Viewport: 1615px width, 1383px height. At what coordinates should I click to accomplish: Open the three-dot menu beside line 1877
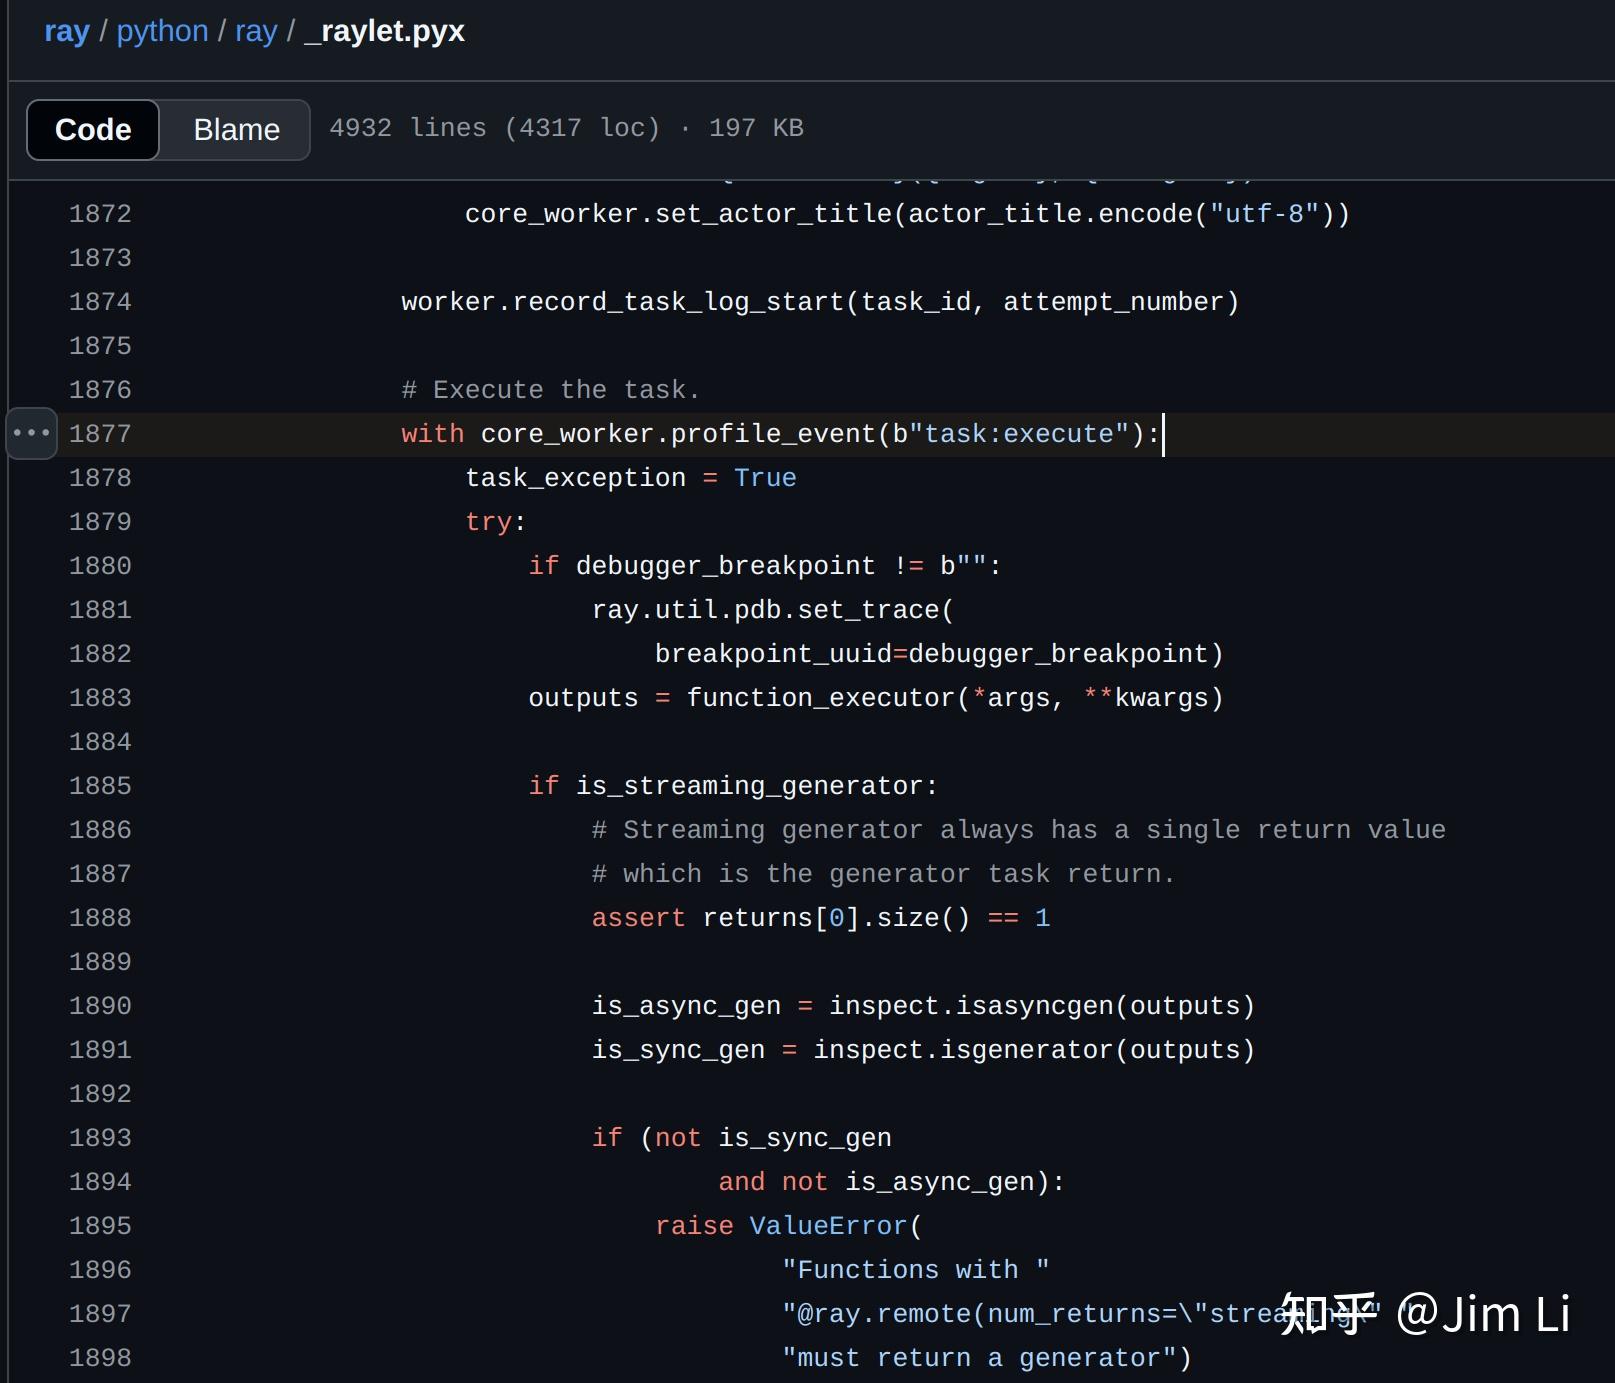(x=31, y=433)
